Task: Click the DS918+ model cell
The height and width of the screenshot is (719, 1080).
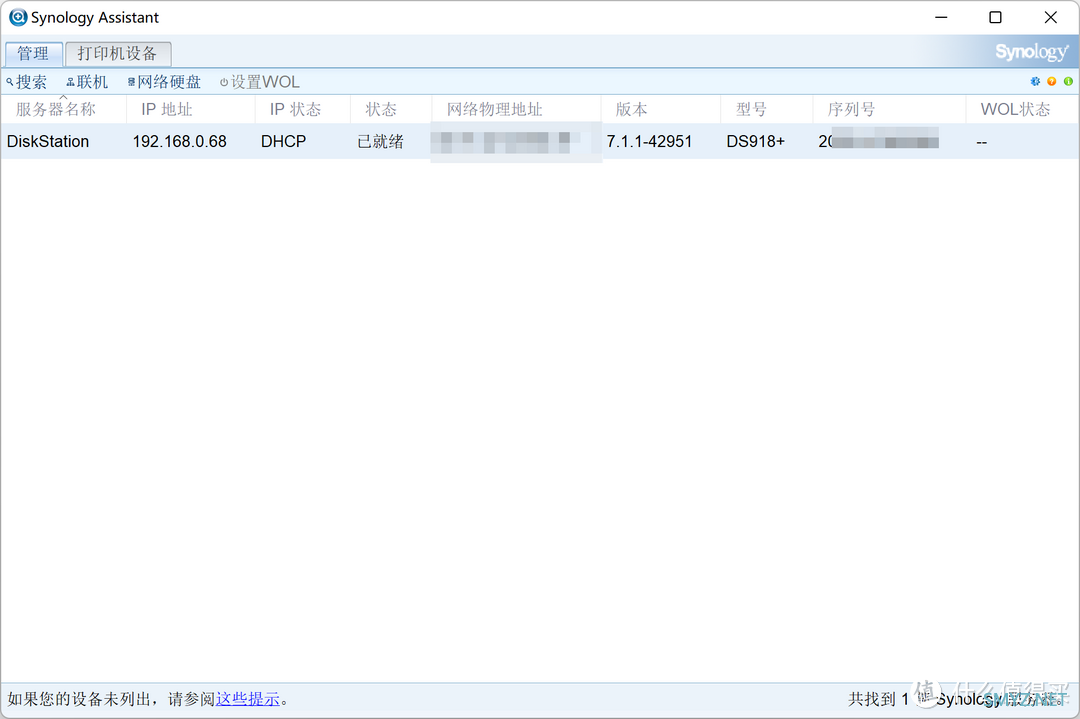Action: click(756, 141)
